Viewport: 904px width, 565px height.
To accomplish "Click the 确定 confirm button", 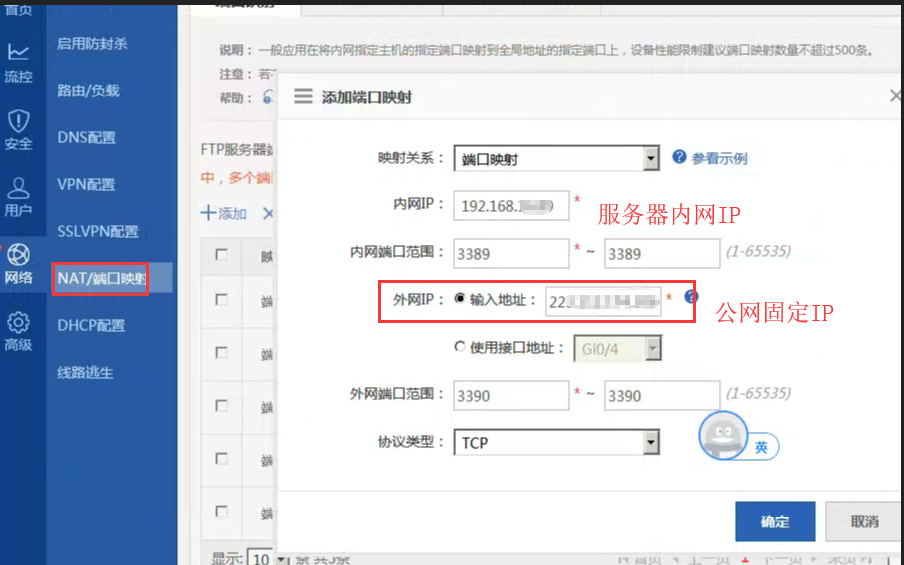I will 774,521.
